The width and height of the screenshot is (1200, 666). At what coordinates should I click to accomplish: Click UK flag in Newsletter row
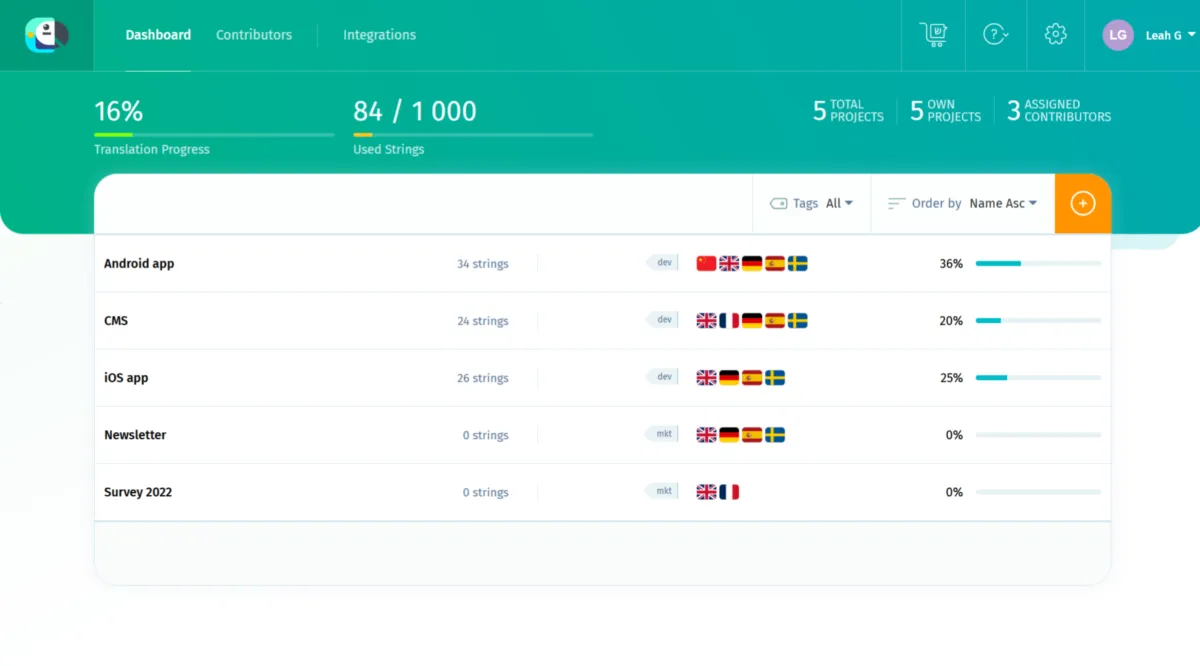[706, 435]
